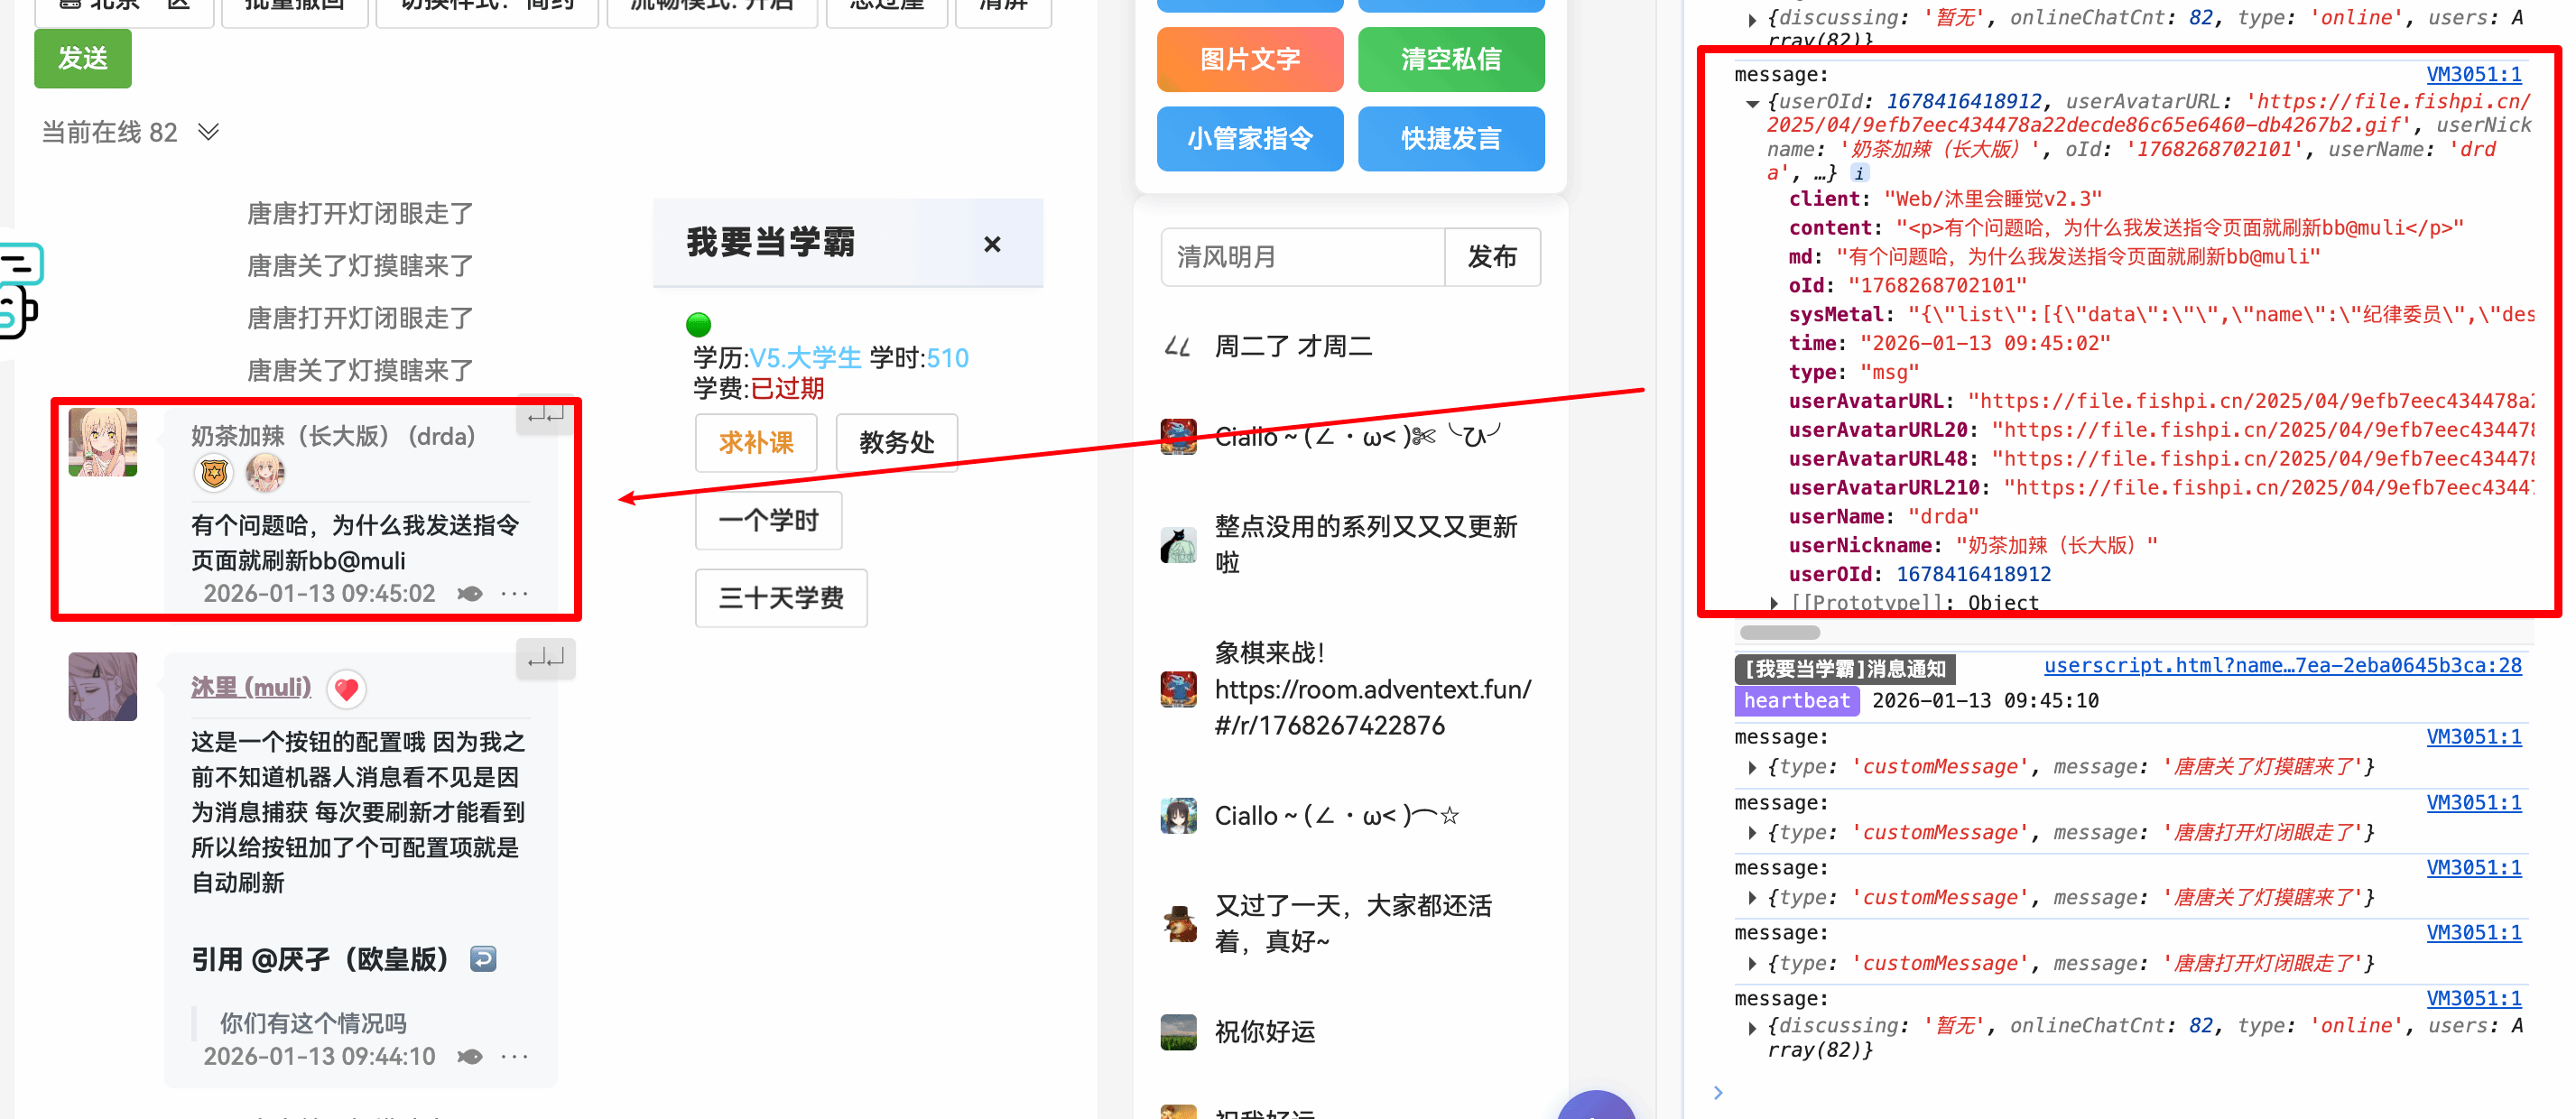Screen dimensions: 2576x1119
Task: Click the fish icon under drda's message
Action: tap(470, 594)
